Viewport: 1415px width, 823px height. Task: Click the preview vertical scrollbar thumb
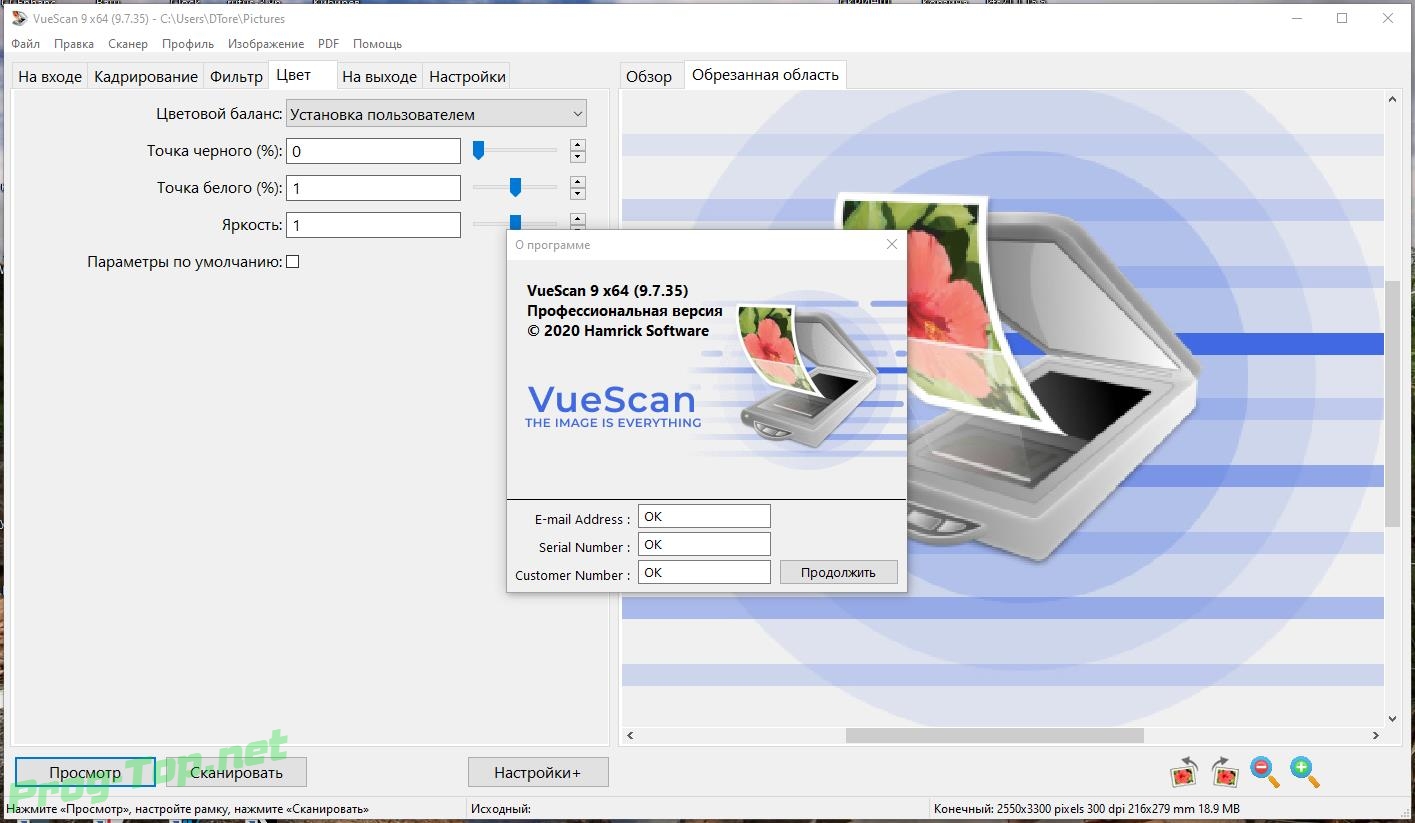tap(1392, 404)
